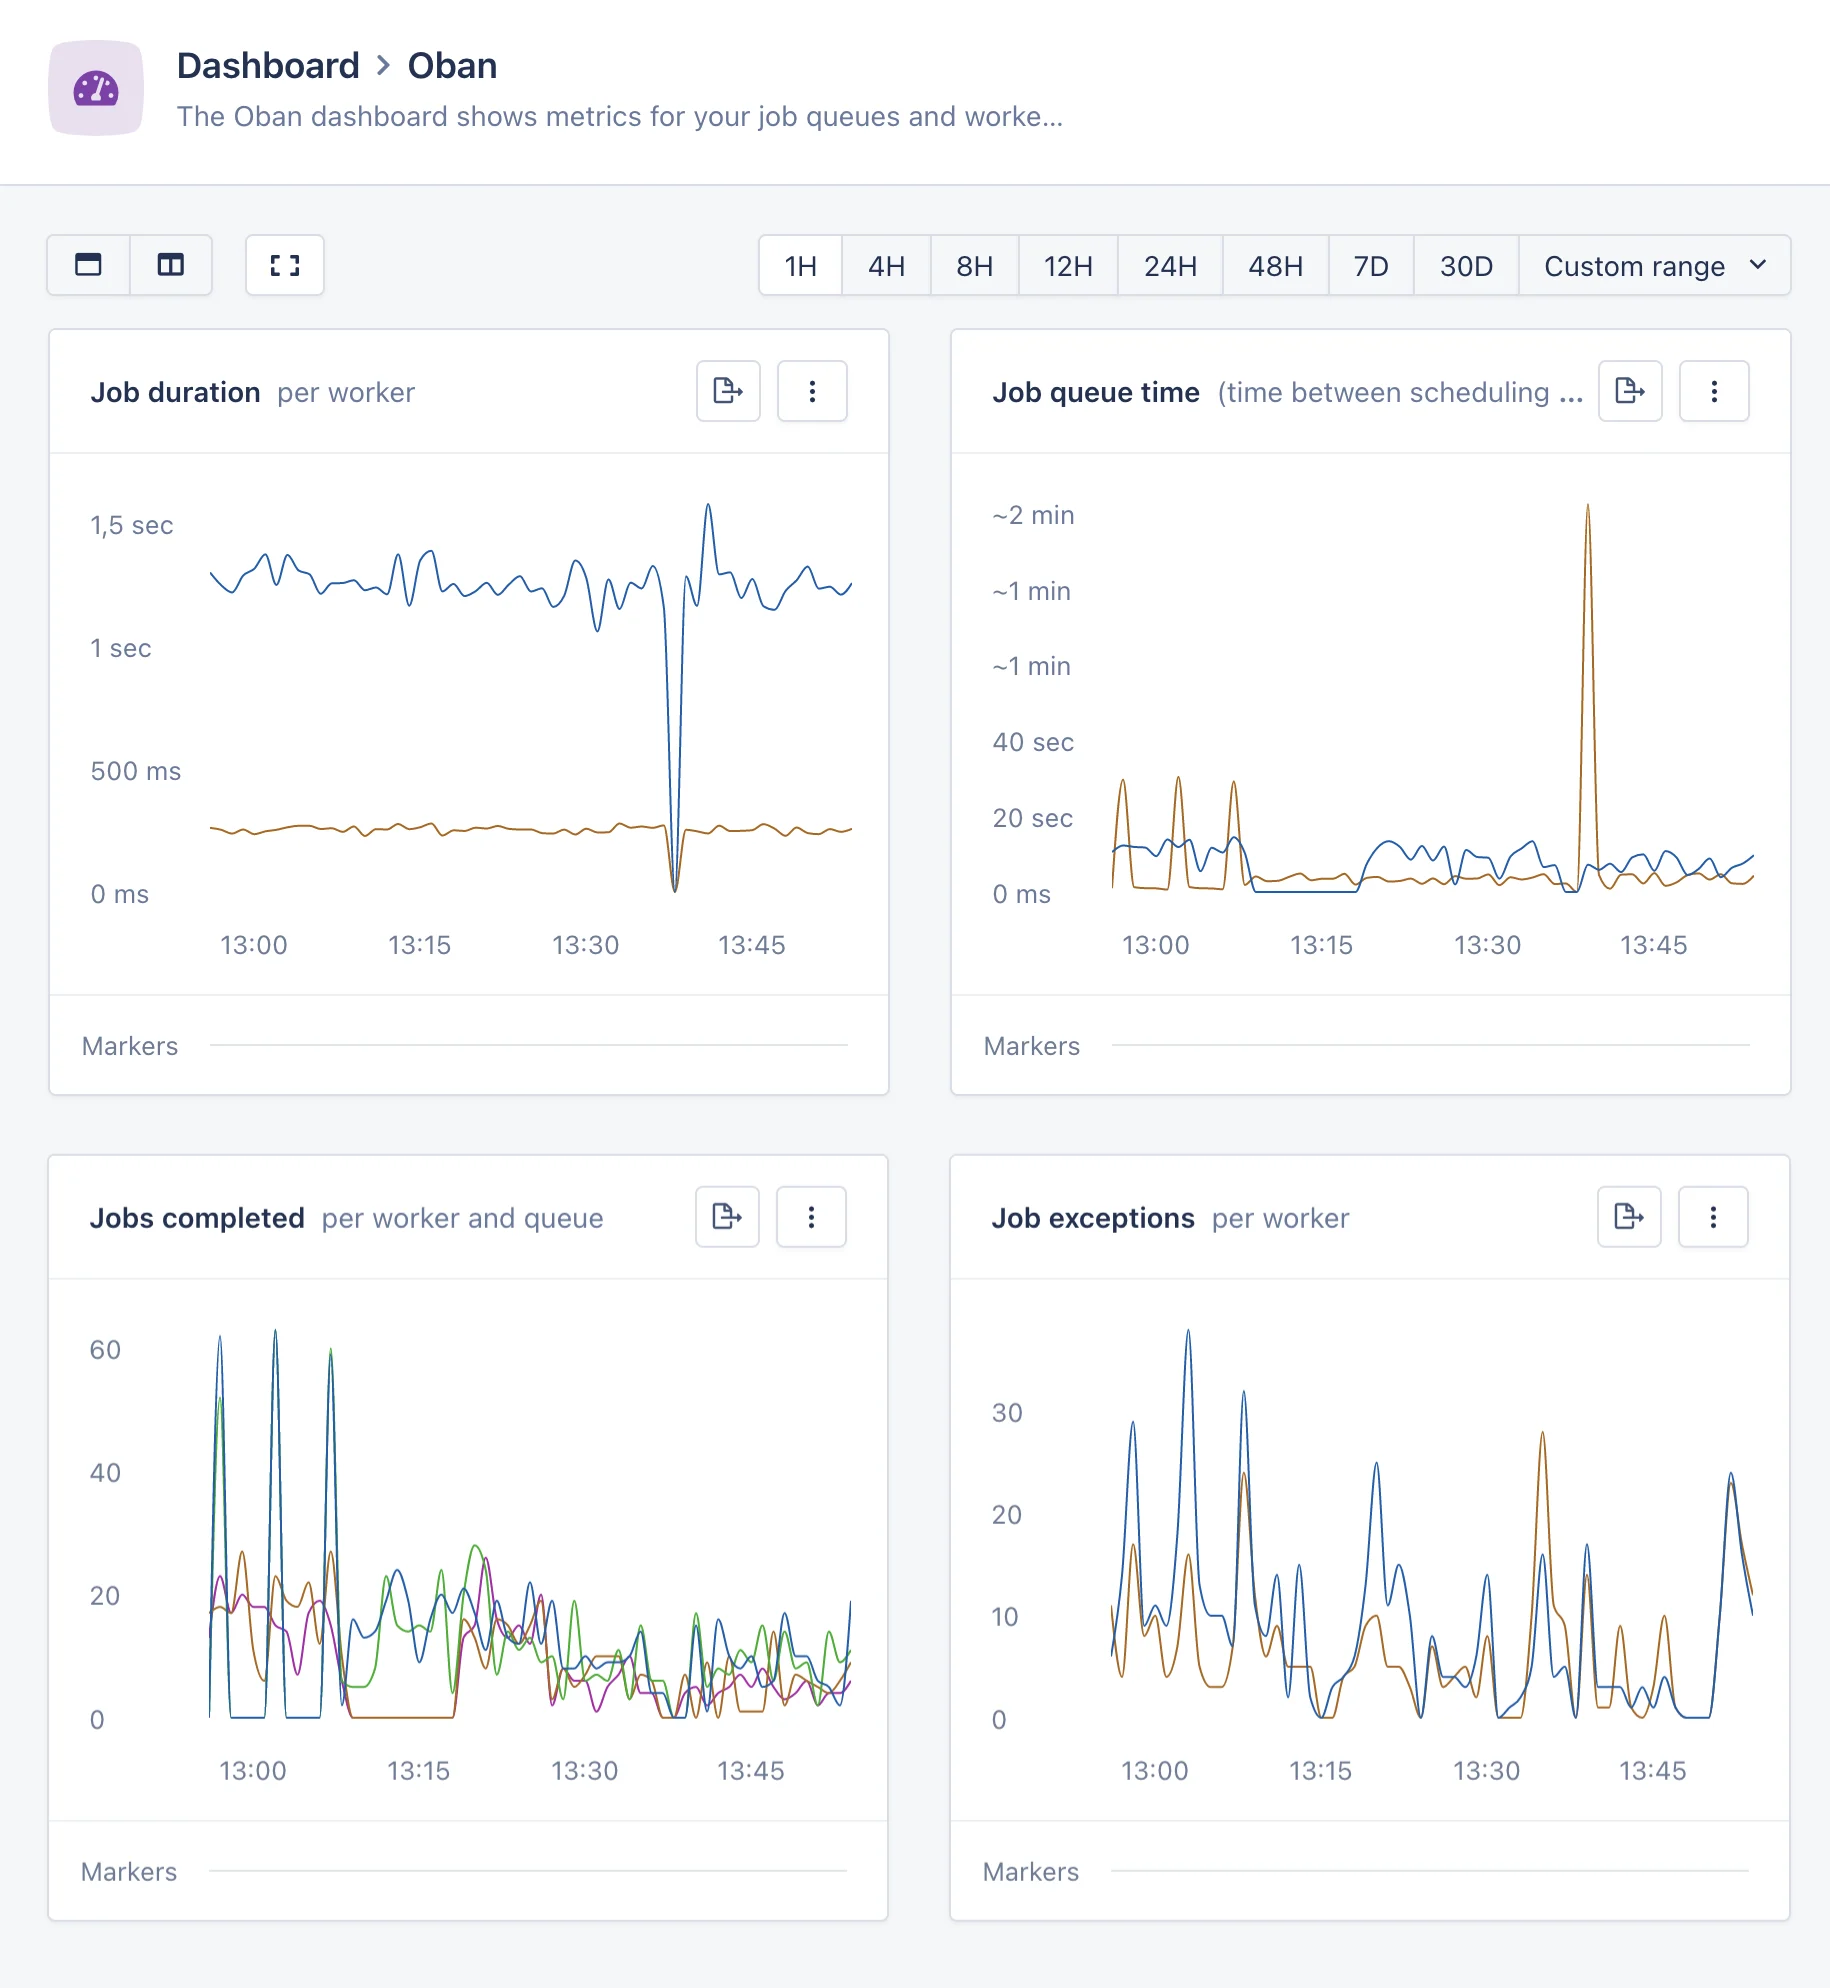Select the 7D time range
This screenshot has width=1830, height=1988.
click(1371, 266)
